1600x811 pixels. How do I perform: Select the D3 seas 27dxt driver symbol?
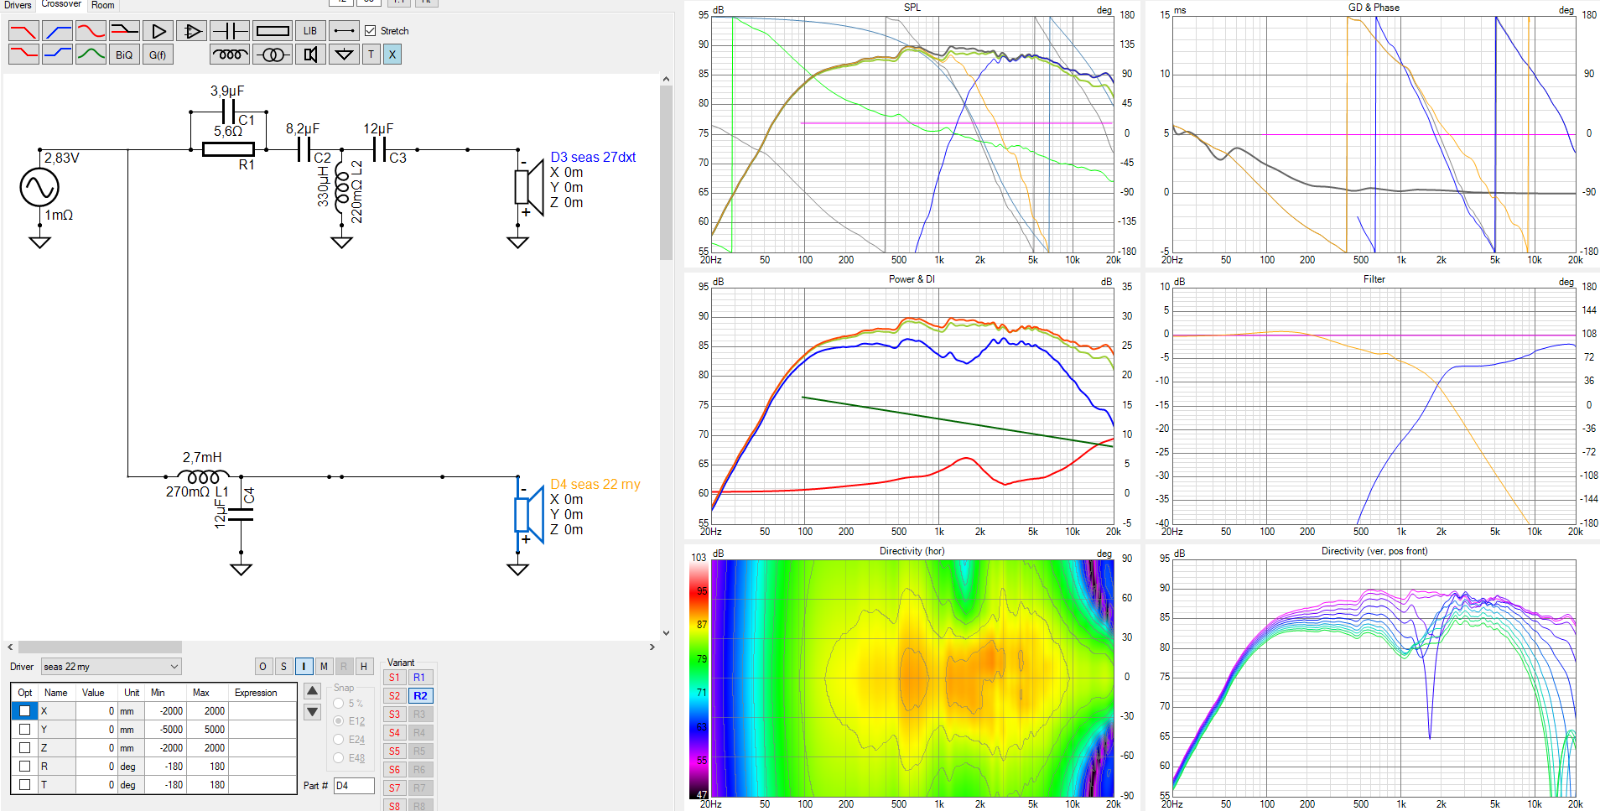528,185
